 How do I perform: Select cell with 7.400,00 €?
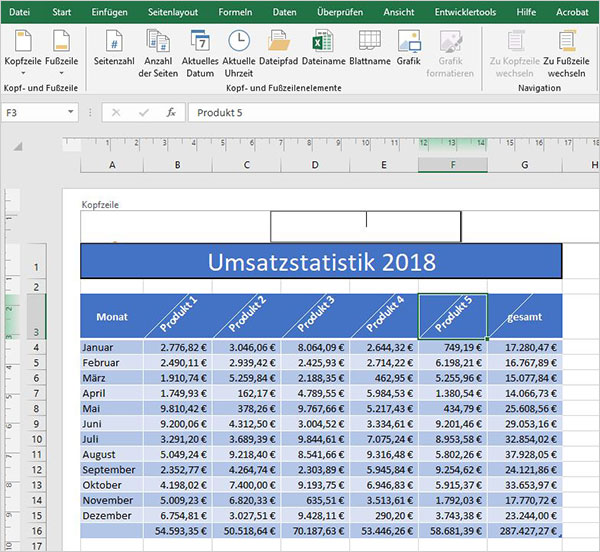(246, 485)
